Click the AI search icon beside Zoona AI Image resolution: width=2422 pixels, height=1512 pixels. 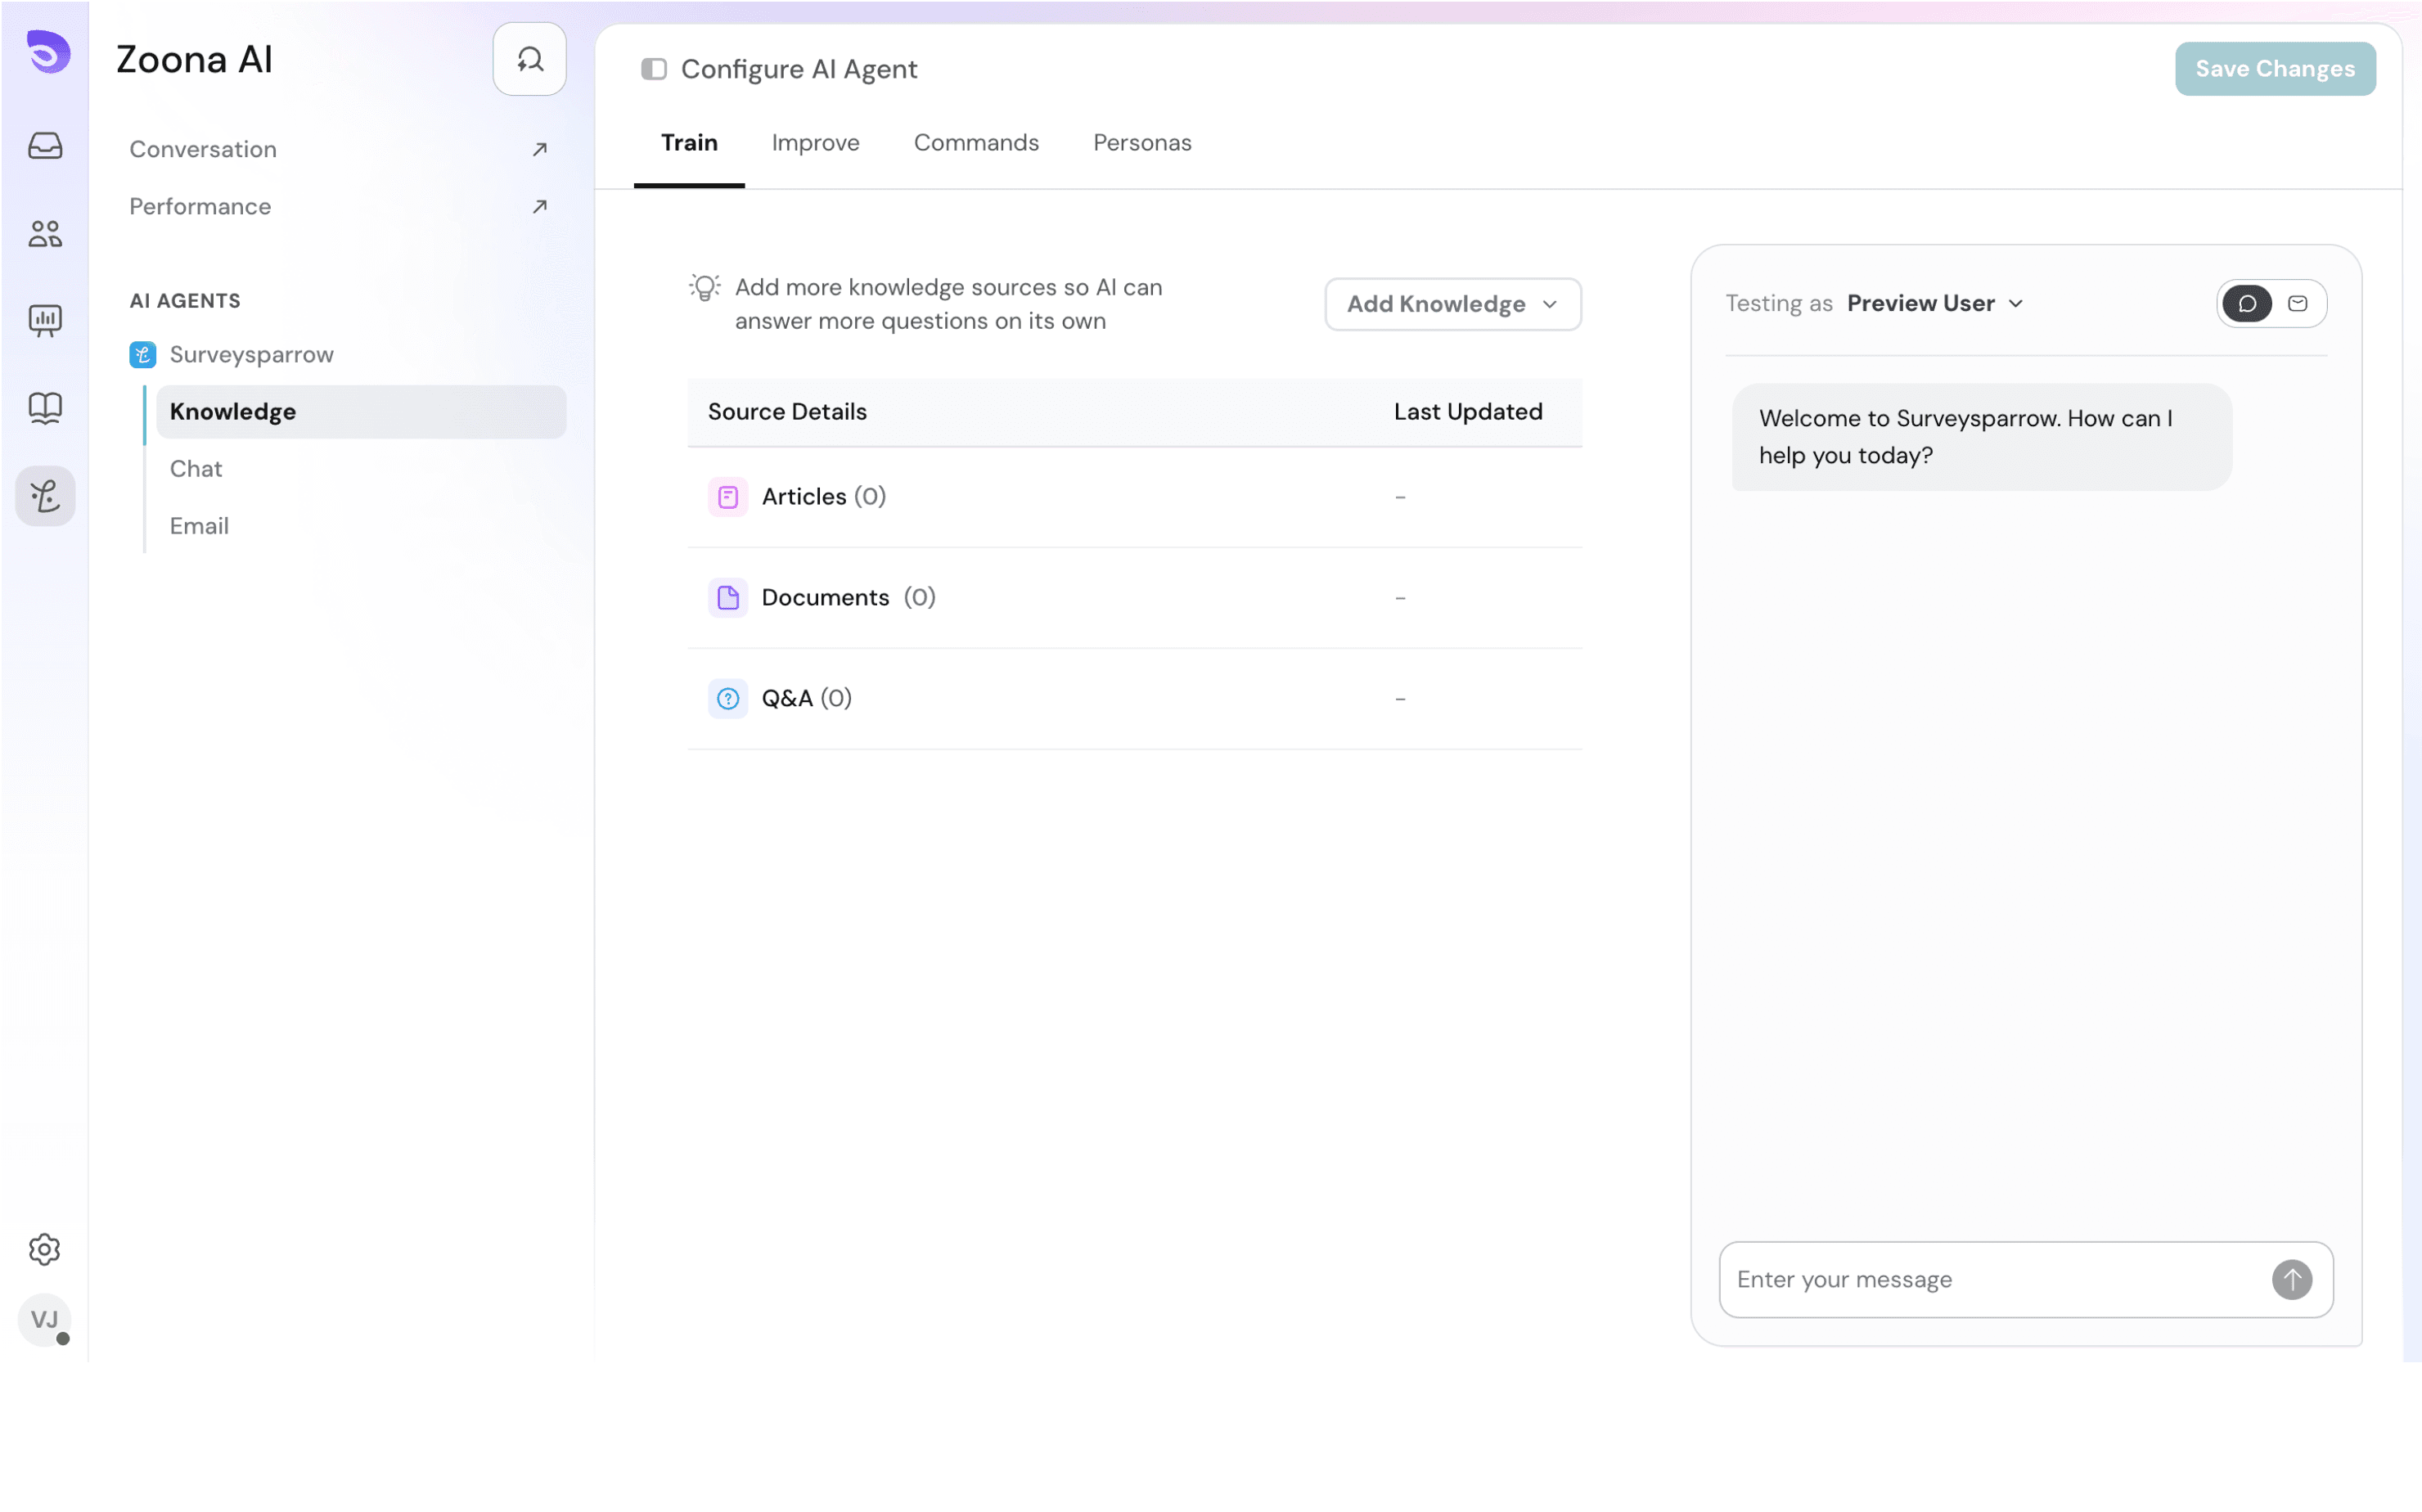pos(529,59)
